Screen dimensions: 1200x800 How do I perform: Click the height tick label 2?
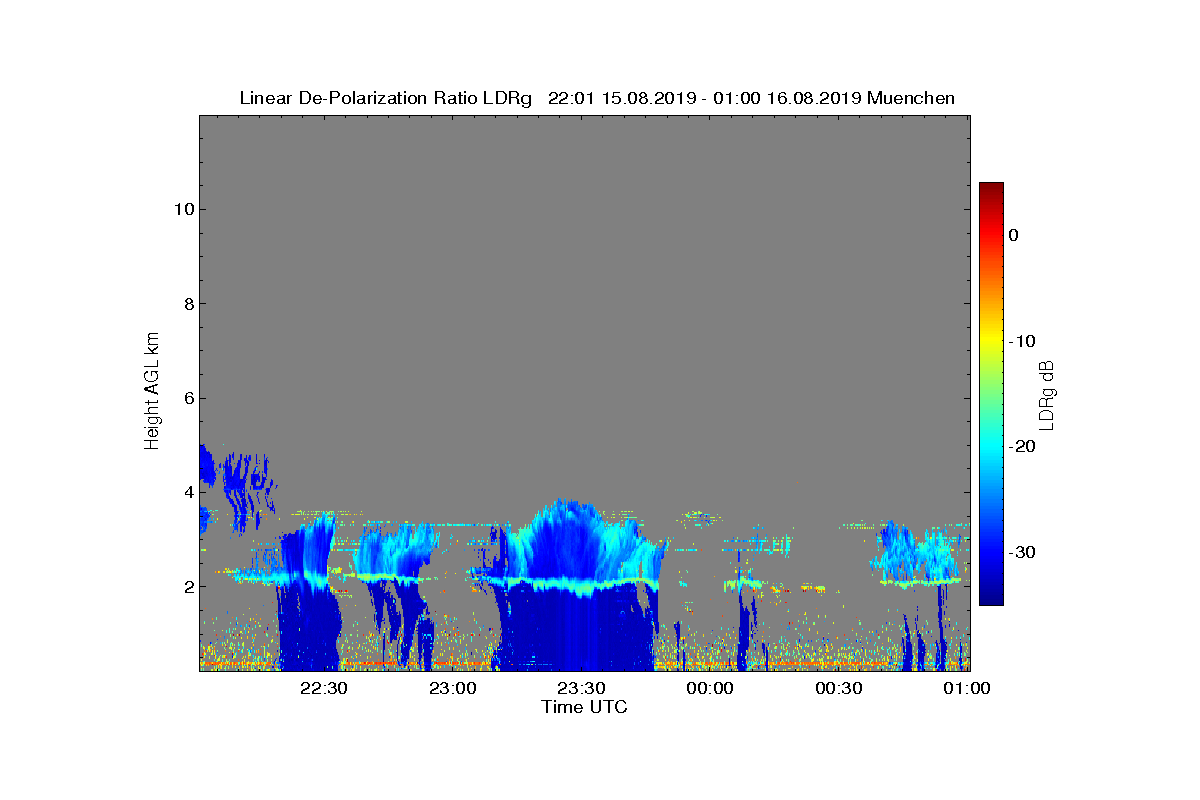tap(187, 586)
